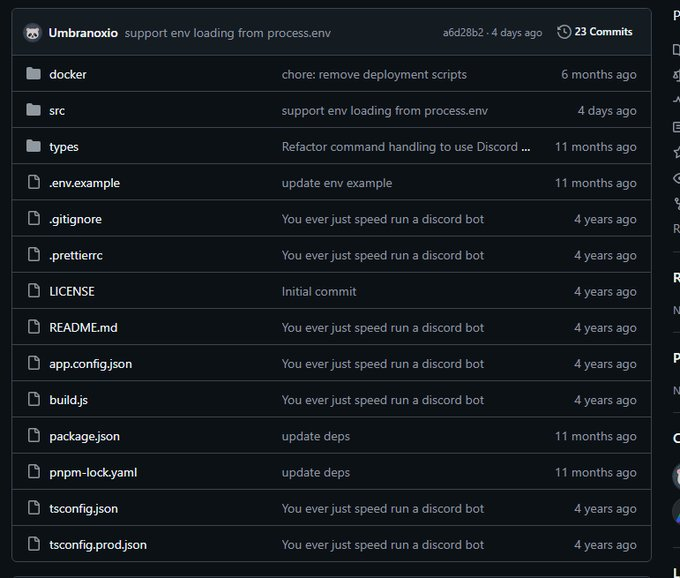The width and height of the screenshot is (680, 578).
Task: Open the tsconfig.prod.json file
Action: click(x=98, y=545)
